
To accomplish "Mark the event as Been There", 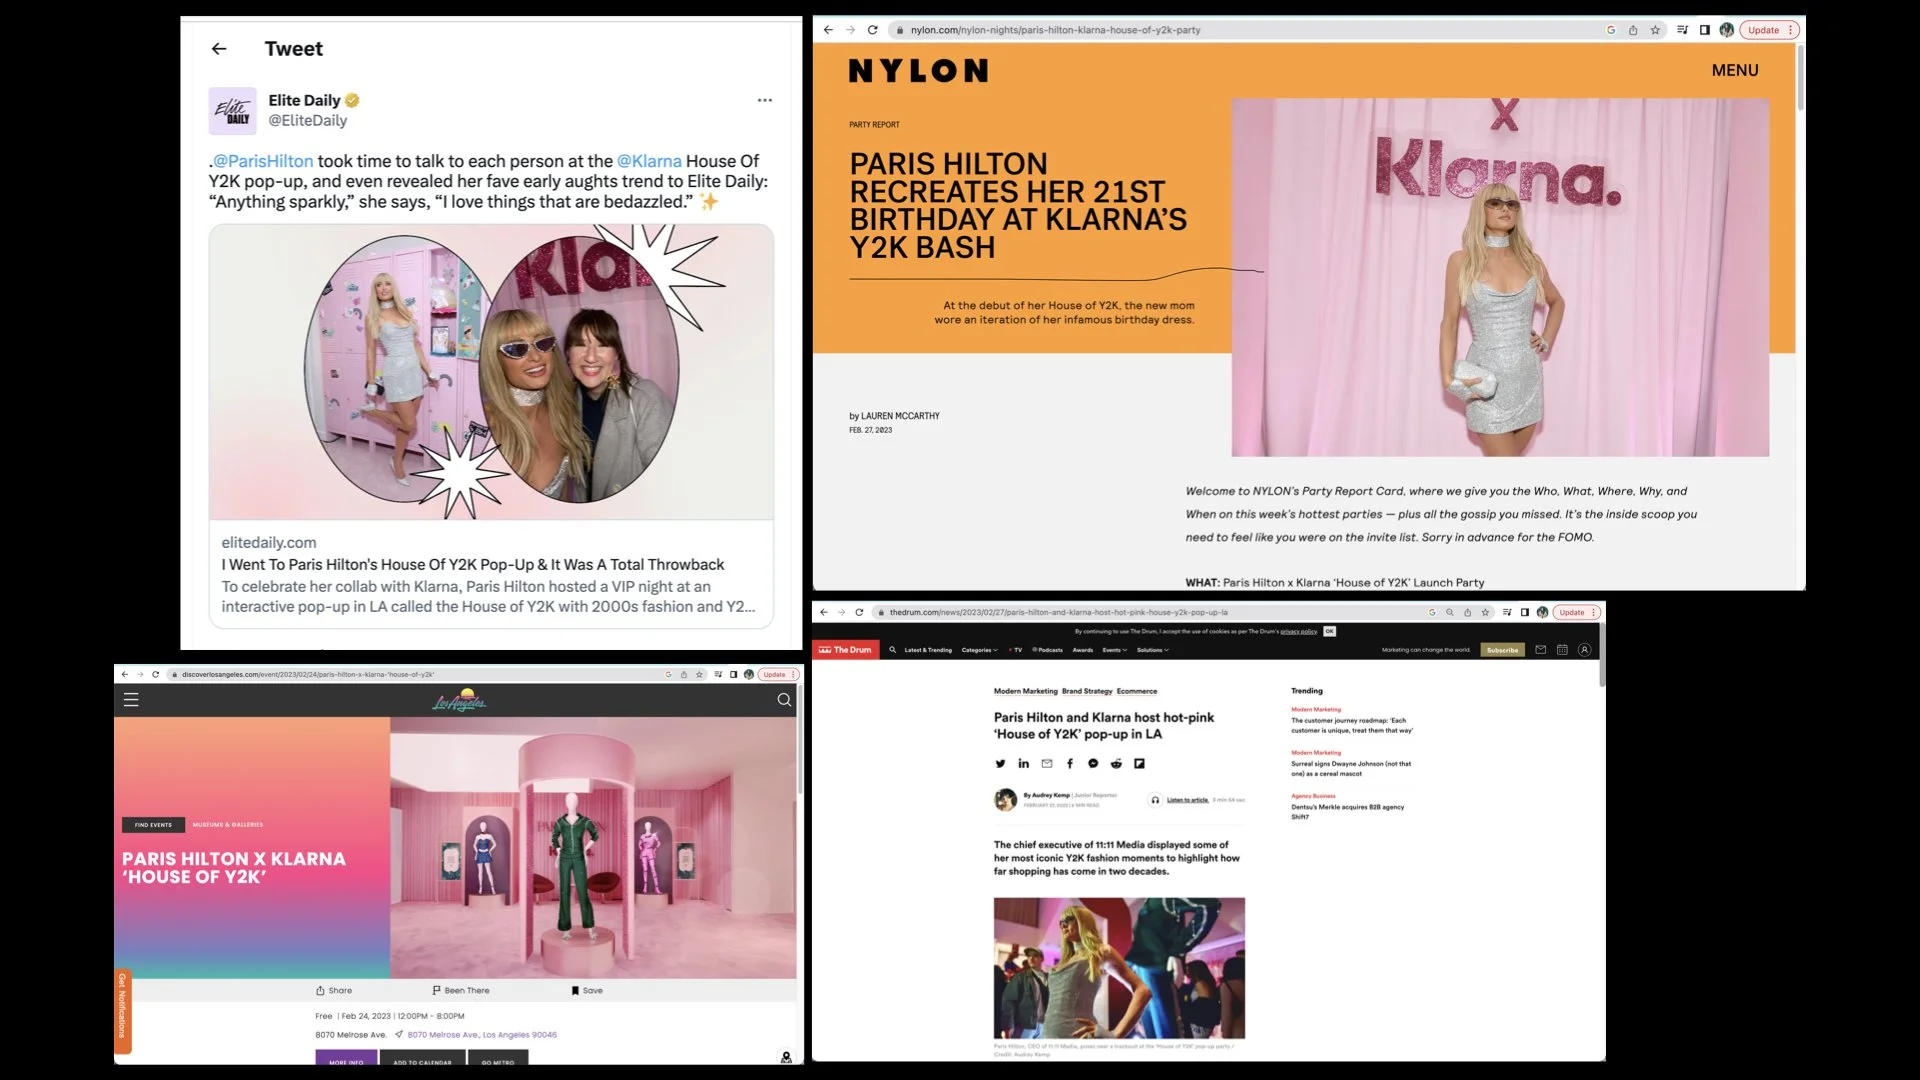I will coord(461,991).
